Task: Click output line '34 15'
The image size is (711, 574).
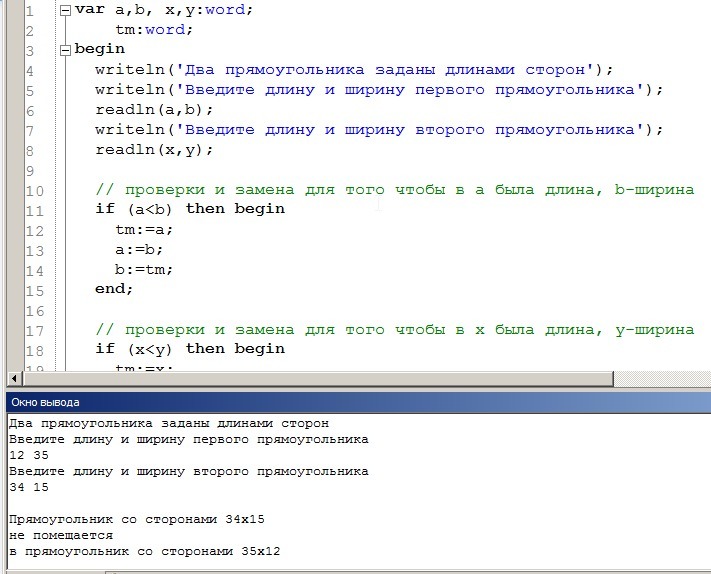Action: tap(29, 487)
